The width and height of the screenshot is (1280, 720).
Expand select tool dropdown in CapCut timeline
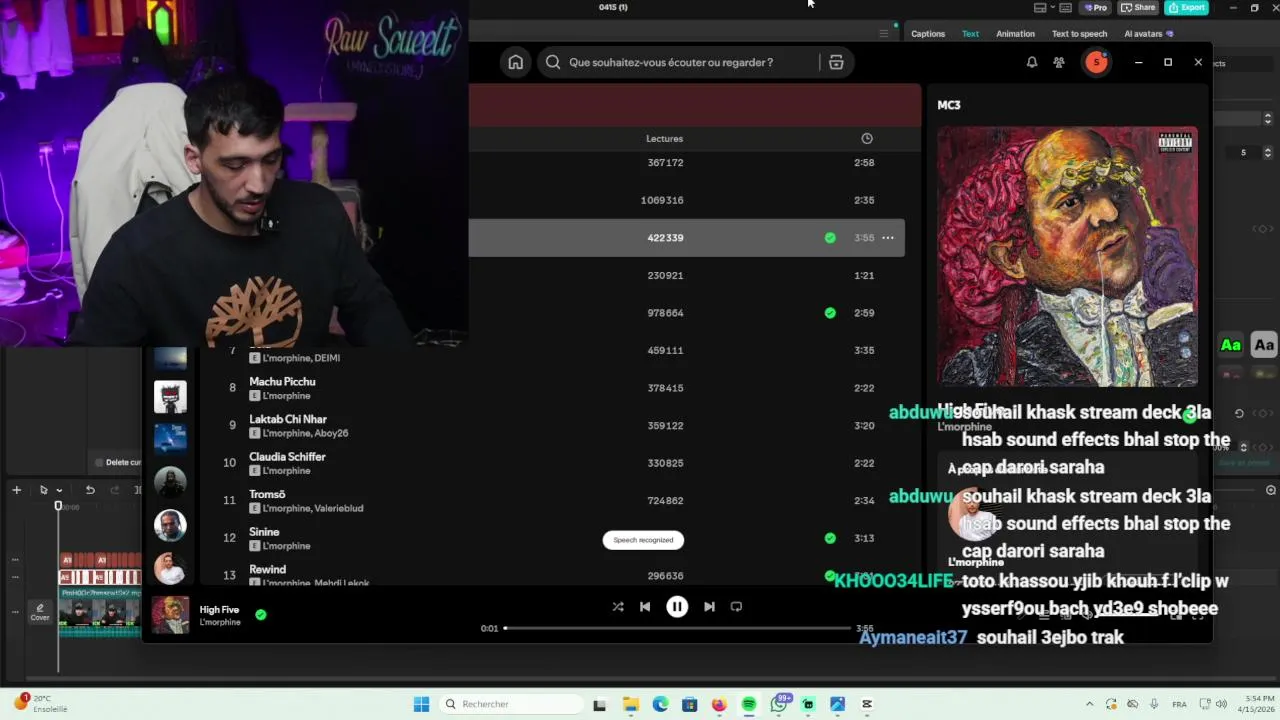(x=59, y=490)
